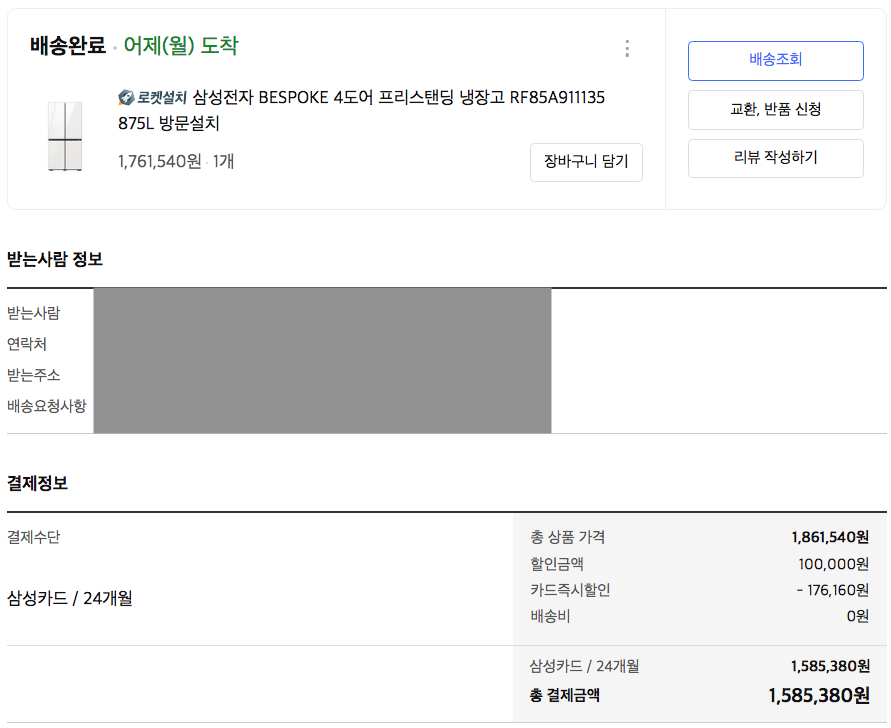Viewport: 891px width, 728px height.
Task: Click the 받는주소 row label
Action: [x=33, y=375]
